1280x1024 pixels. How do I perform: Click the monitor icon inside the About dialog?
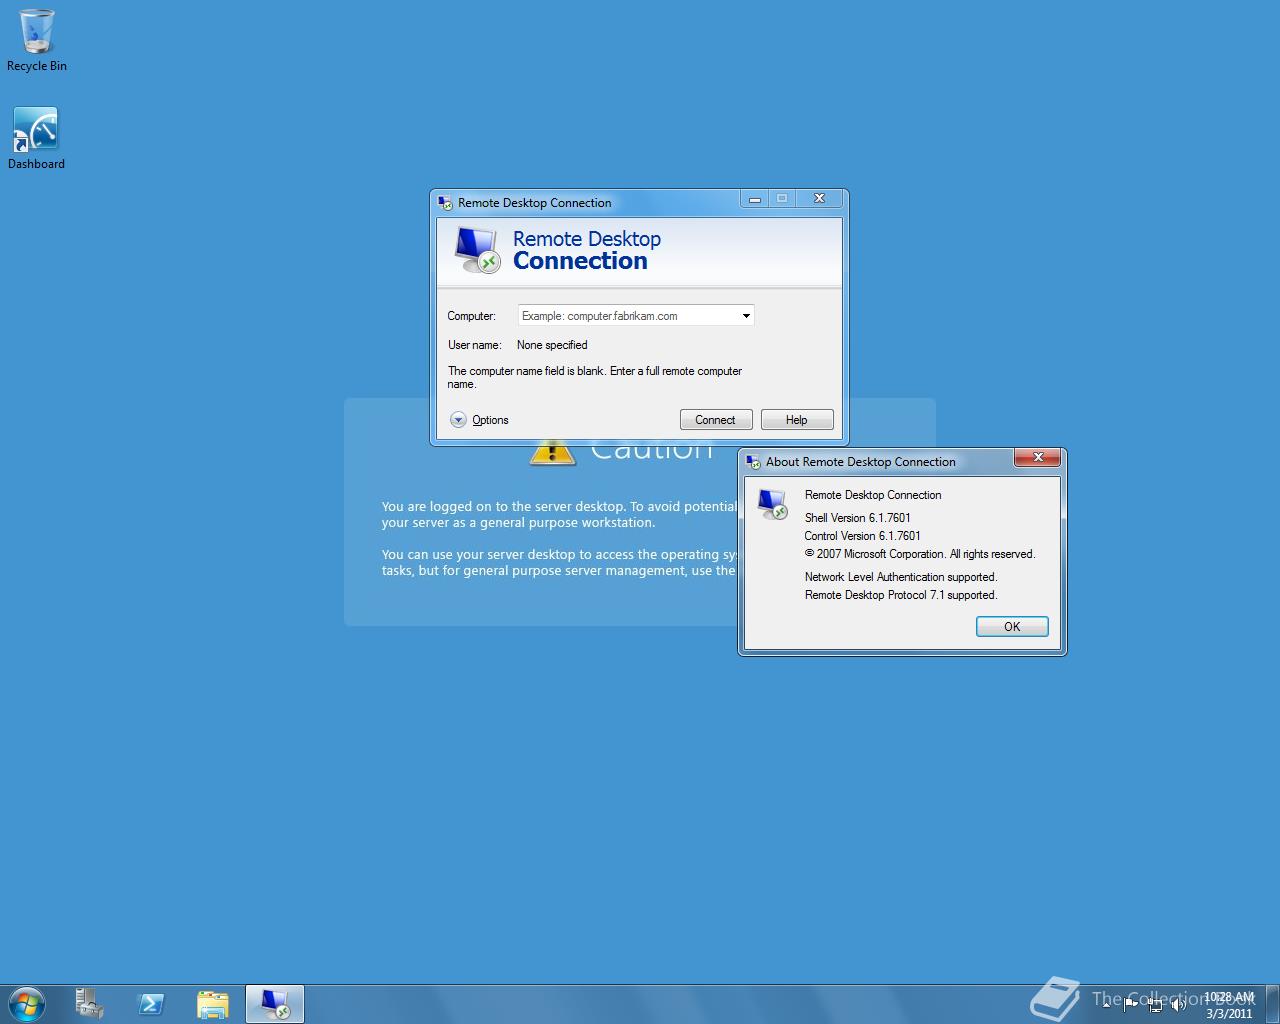tap(772, 503)
